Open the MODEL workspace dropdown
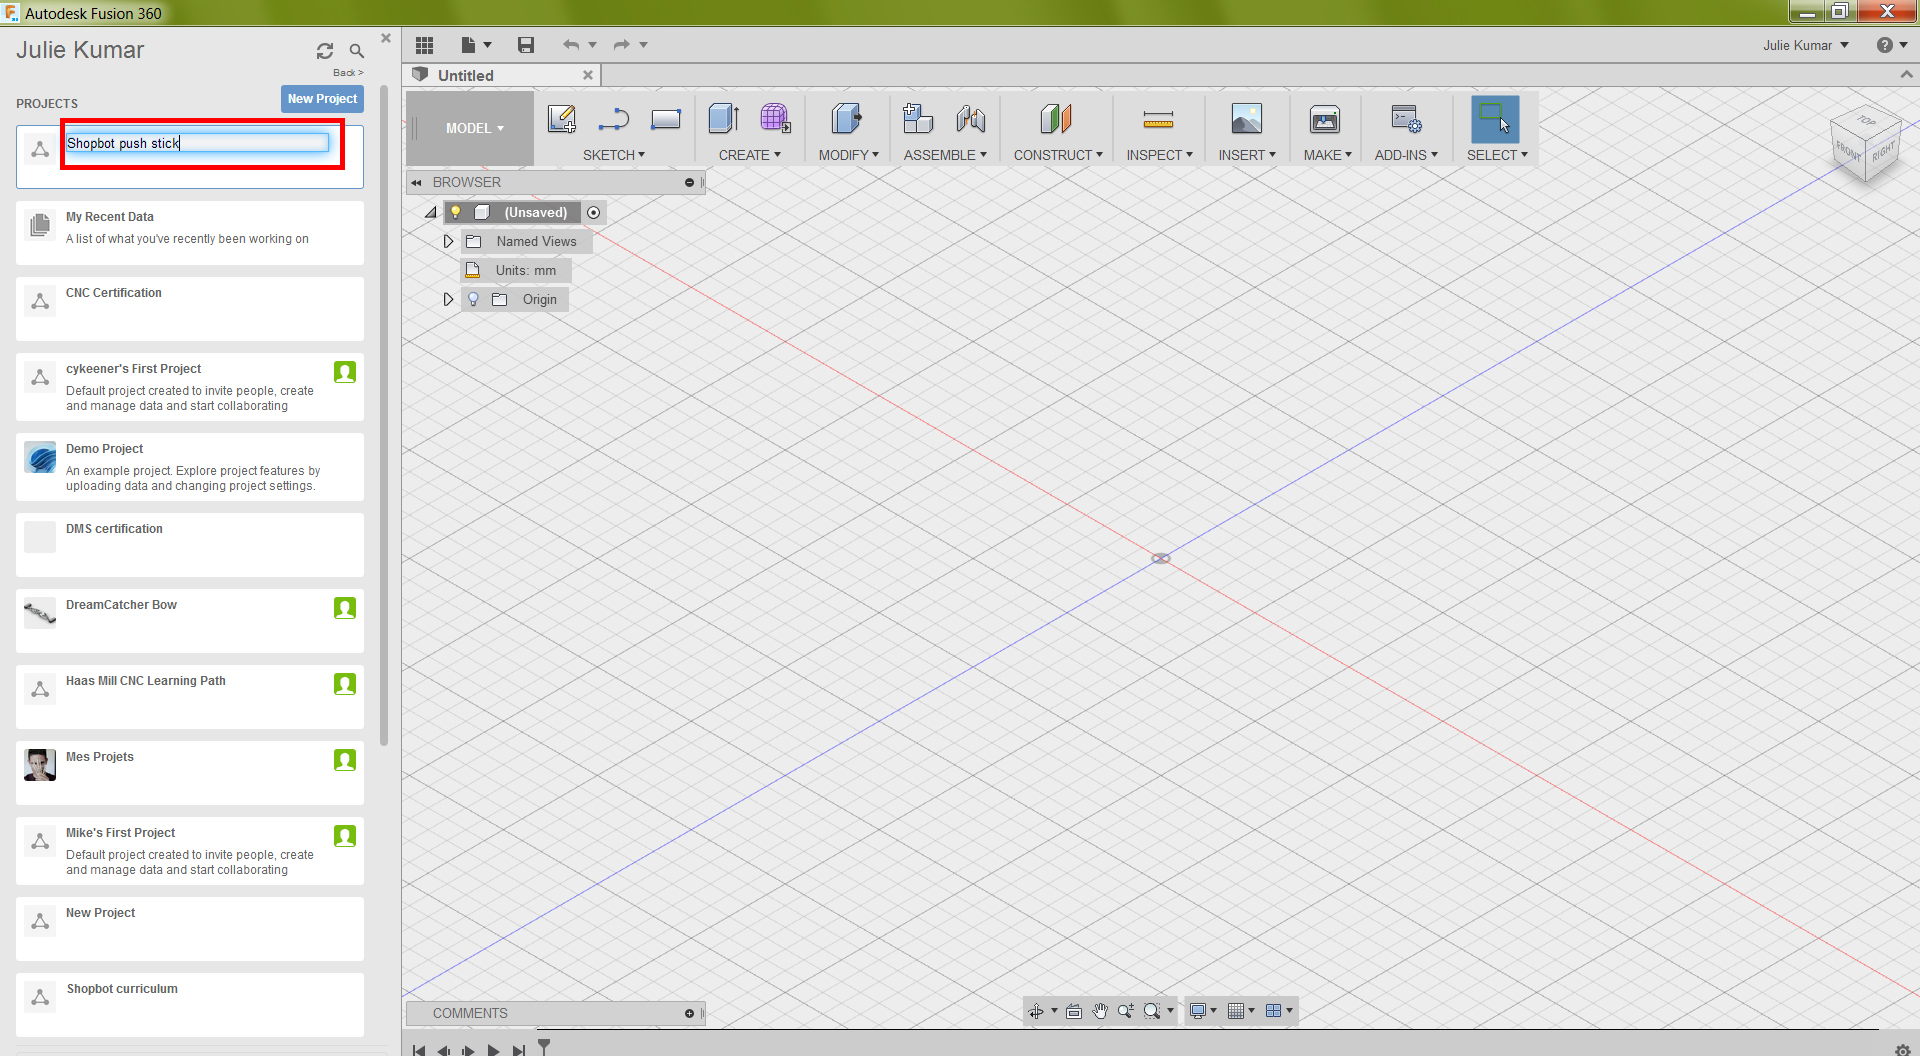The width and height of the screenshot is (1920, 1056). pos(474,128)
